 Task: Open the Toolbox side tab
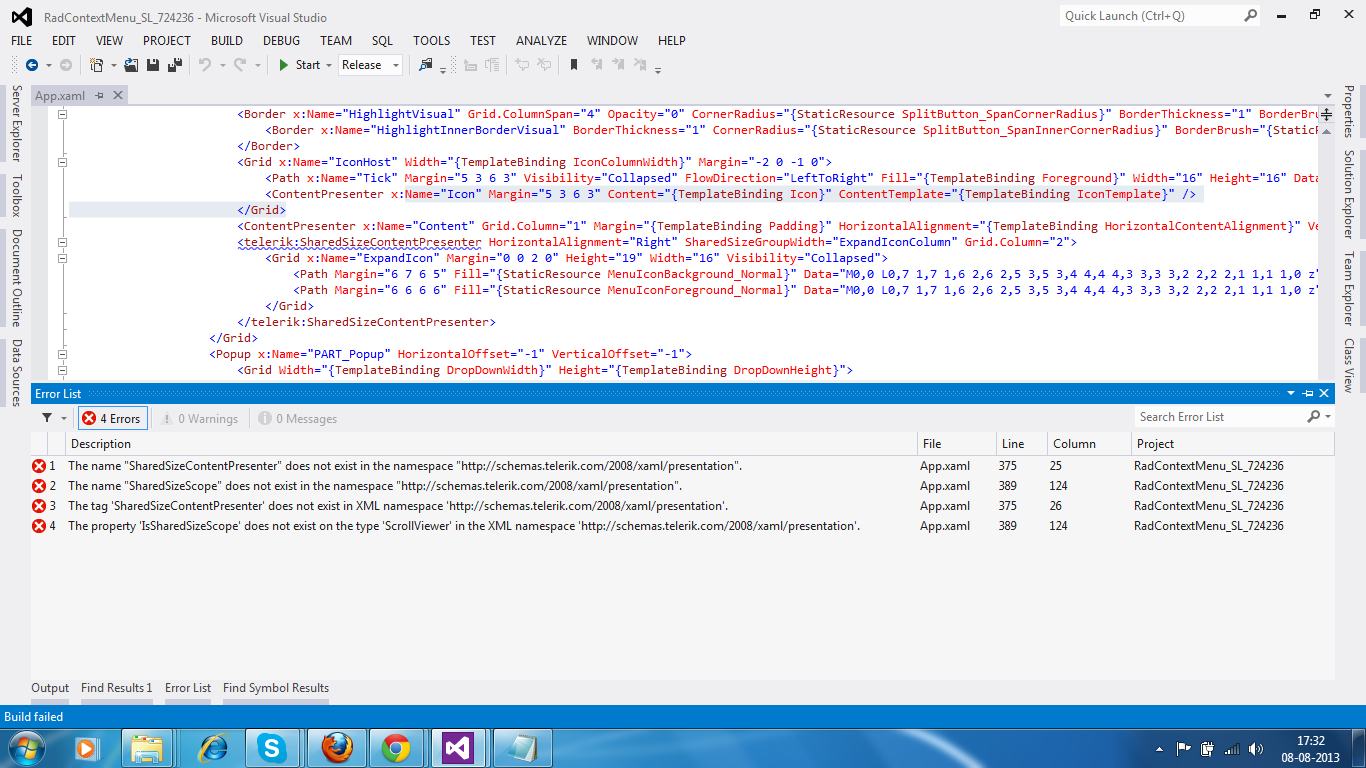pos(15,196)
